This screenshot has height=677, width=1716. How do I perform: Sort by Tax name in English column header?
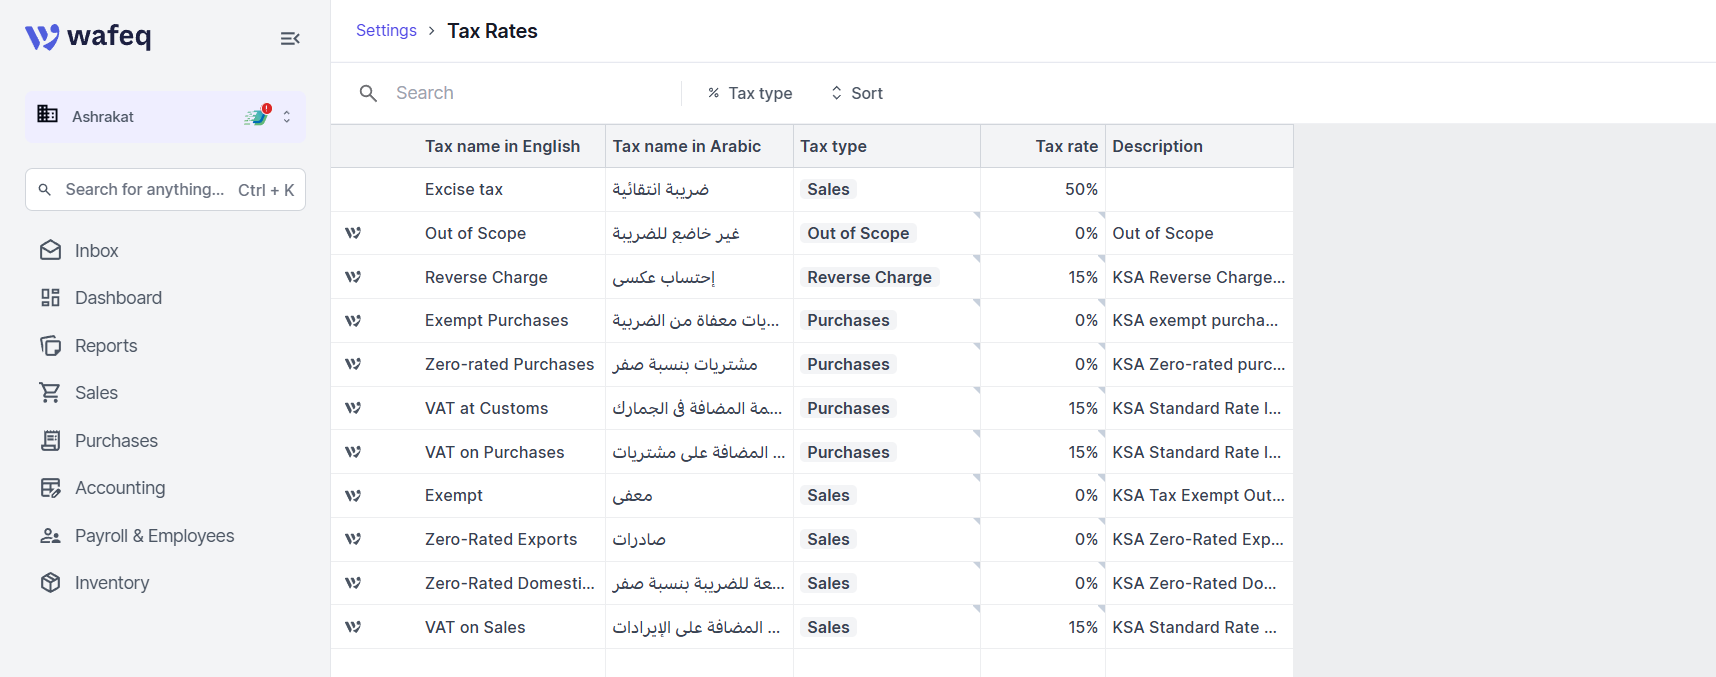point(502,146)
